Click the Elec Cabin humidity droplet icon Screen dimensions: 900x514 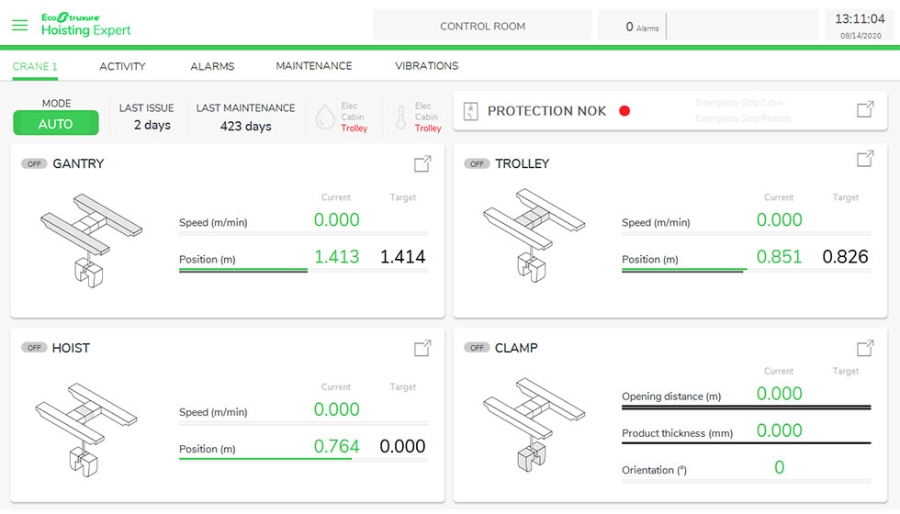[325, 117]
